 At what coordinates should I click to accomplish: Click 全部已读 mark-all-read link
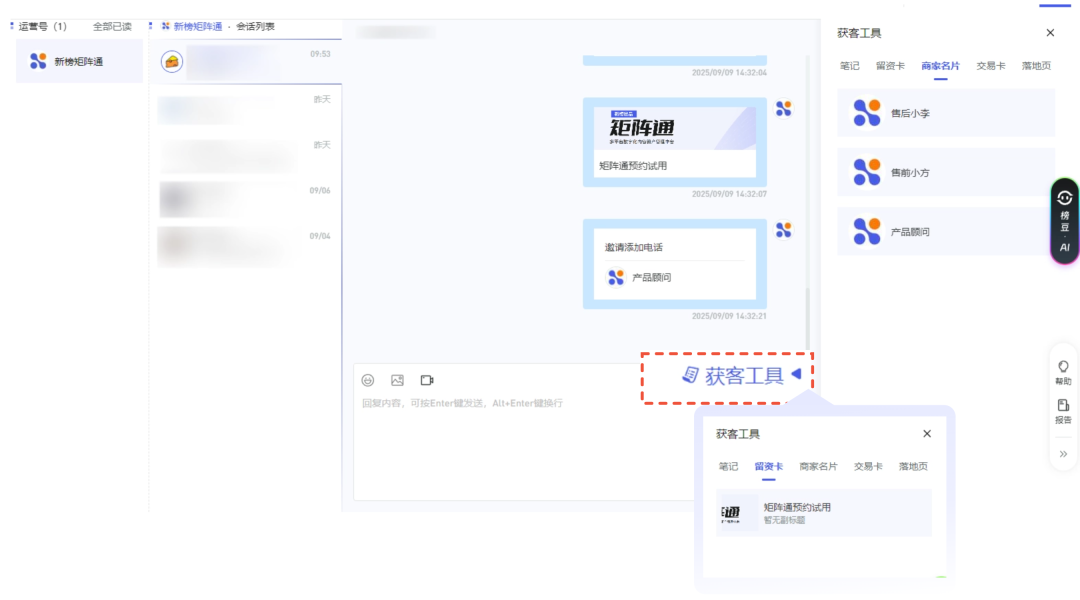(112, 26)
